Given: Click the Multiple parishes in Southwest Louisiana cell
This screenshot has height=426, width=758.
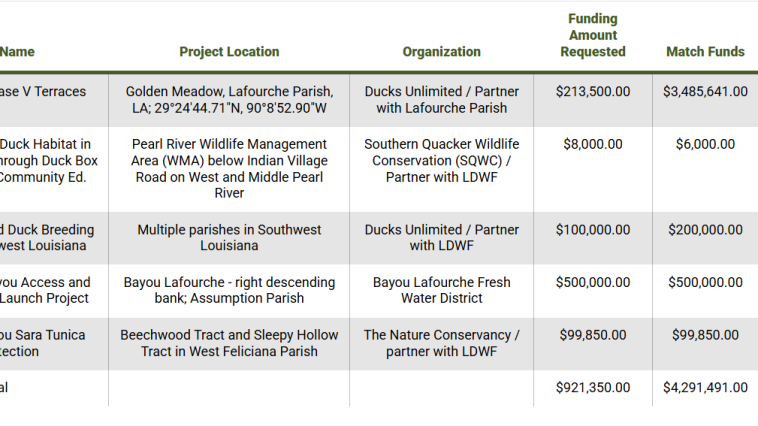Looking at the screenshot, I should (x=229, y=238).
